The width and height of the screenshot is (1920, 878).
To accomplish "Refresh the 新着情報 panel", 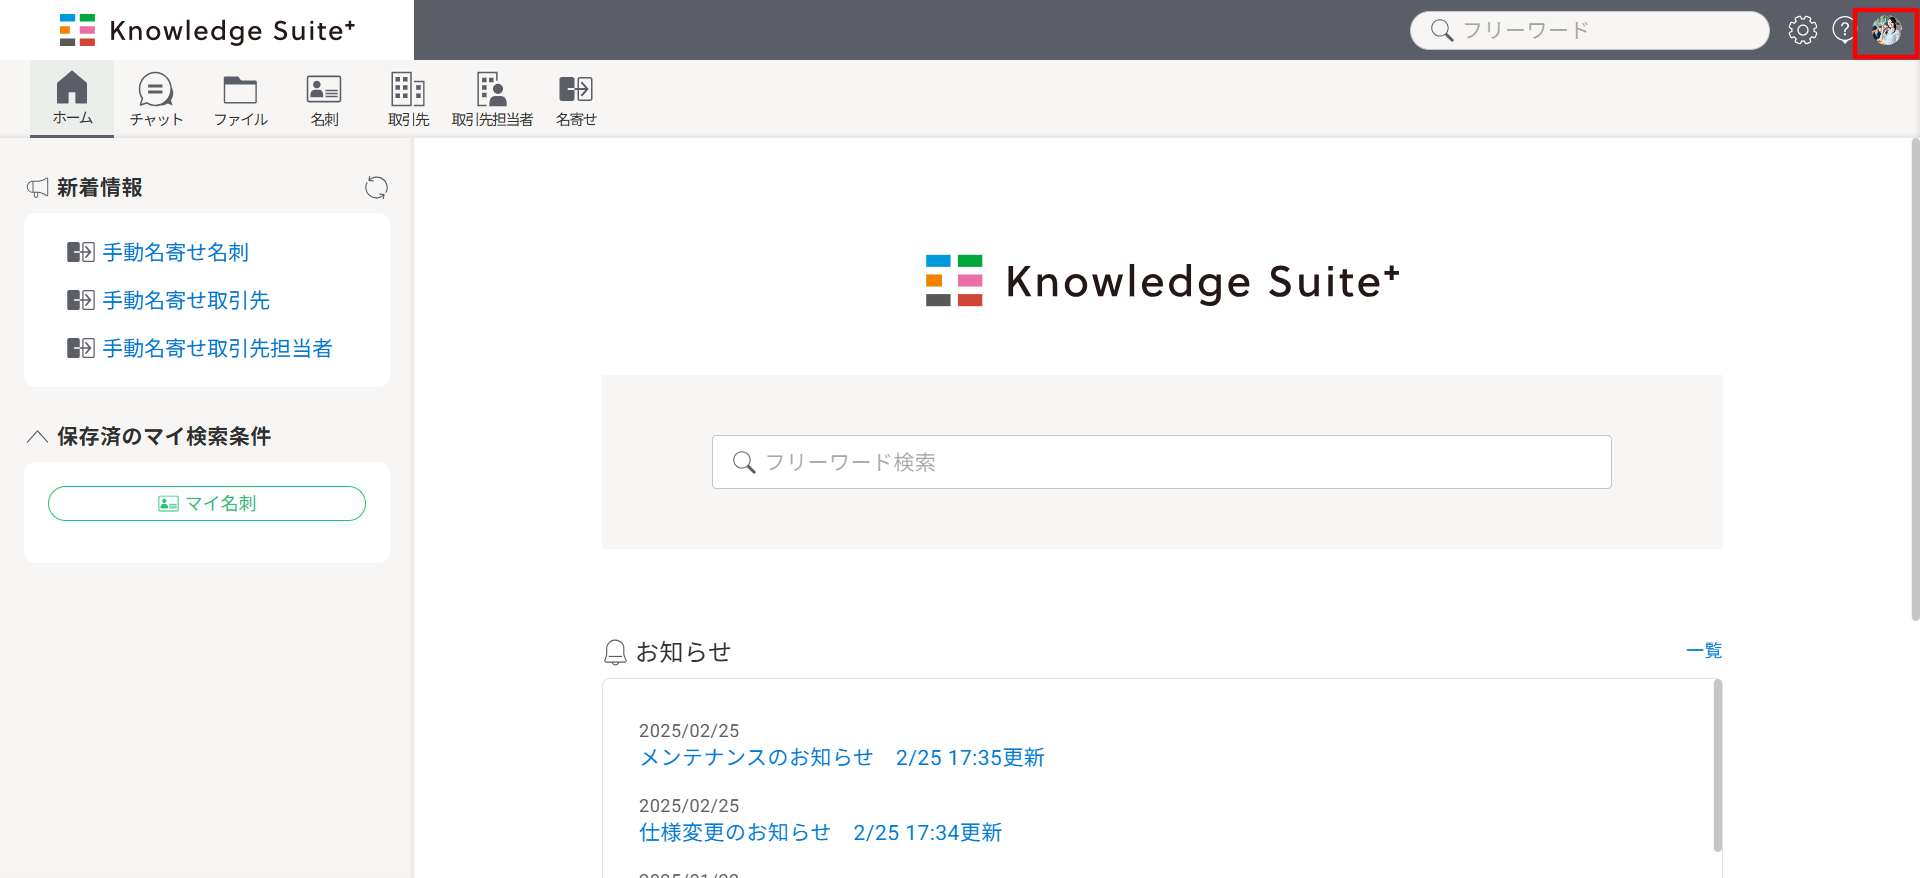I will 376,188.
